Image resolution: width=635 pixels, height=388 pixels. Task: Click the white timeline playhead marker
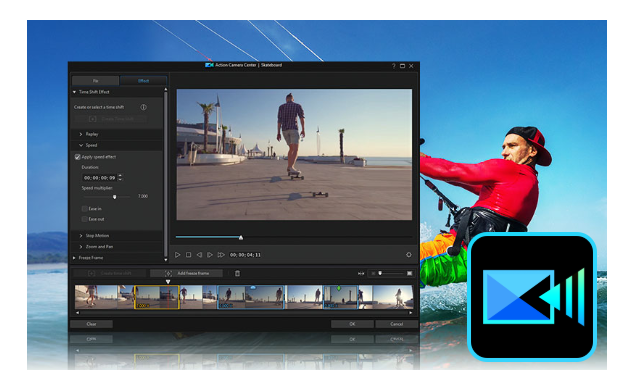click(168, 281)
